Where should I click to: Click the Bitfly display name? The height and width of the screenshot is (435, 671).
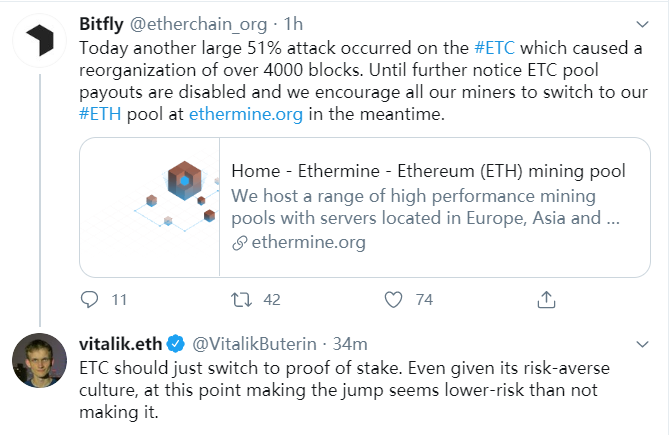(x=101, y=24)
